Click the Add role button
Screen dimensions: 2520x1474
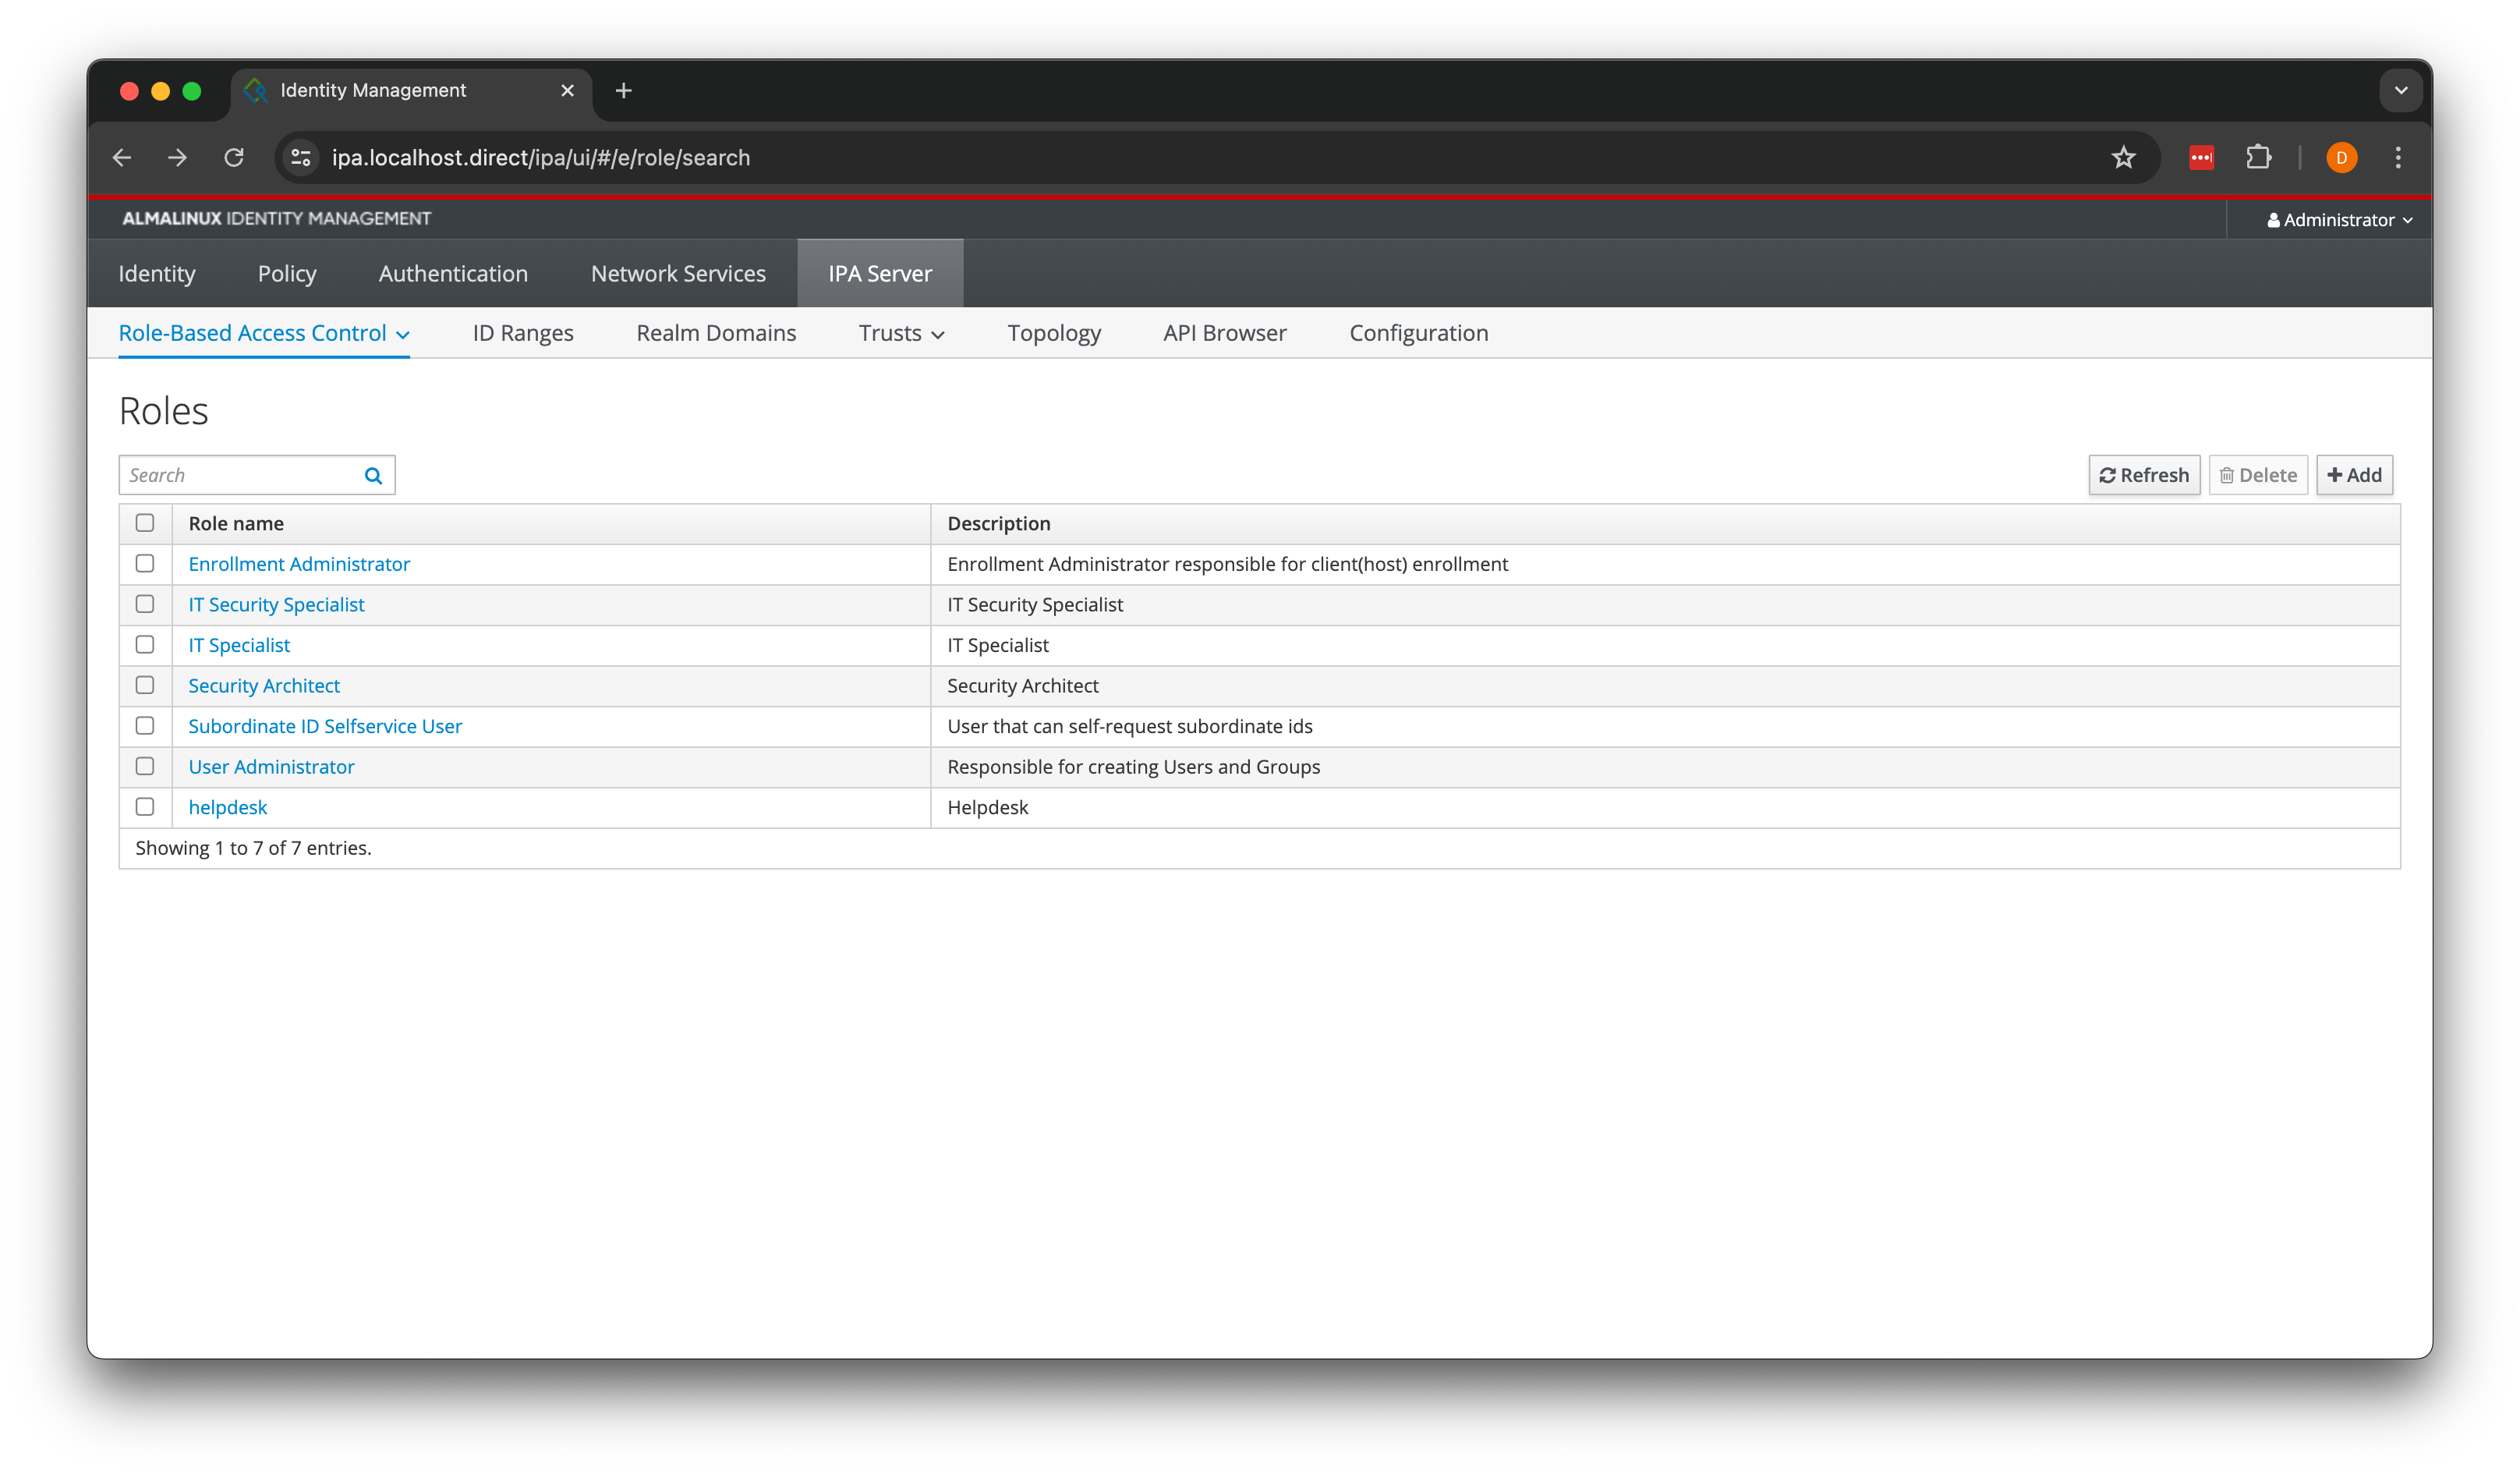click(x=2353, y=475)
